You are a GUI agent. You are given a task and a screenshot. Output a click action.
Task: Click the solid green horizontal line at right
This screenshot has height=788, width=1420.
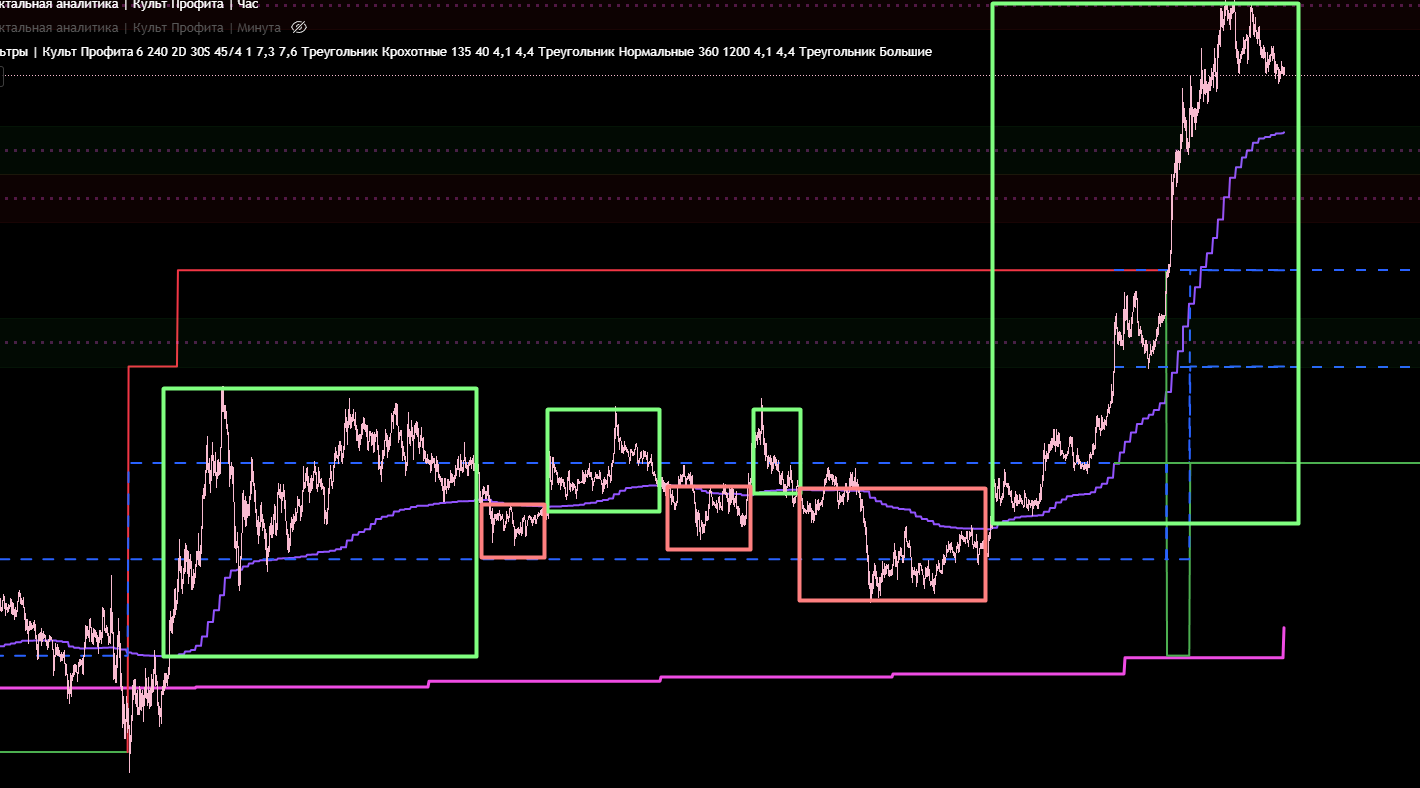1360,463
